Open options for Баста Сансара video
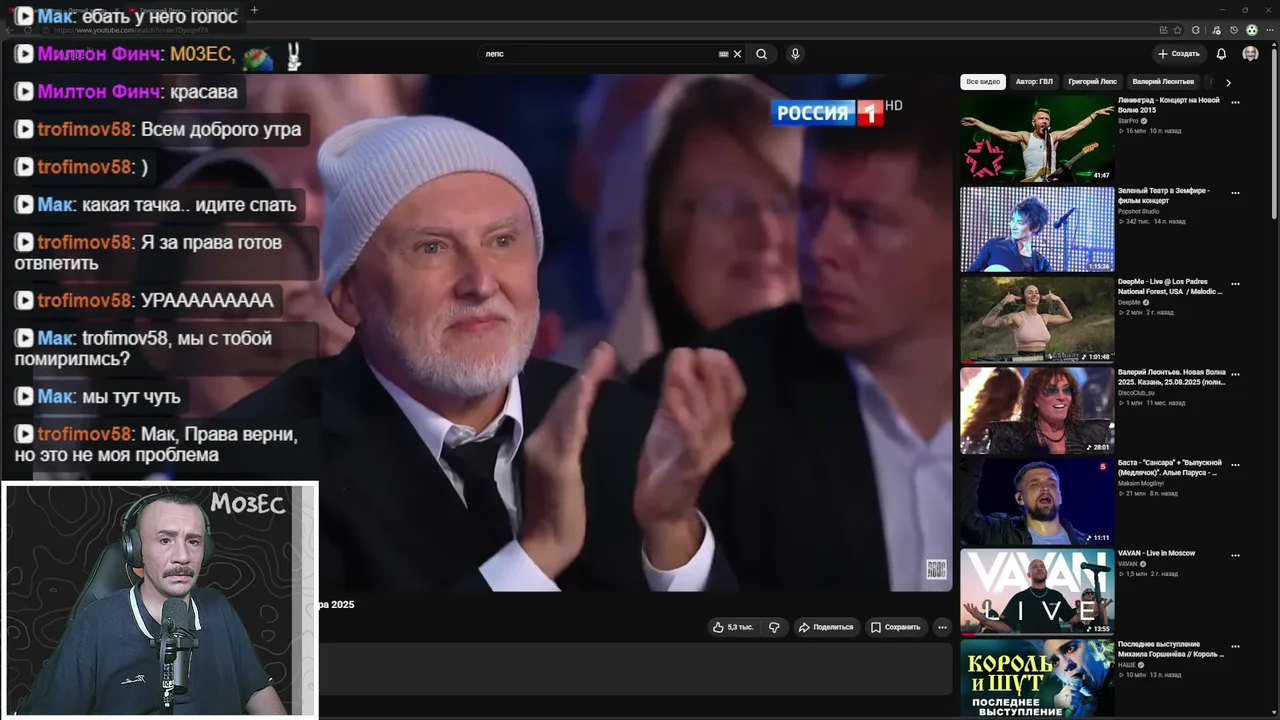The height and width of the screenshot is (720, 1280). point(1235,465)
